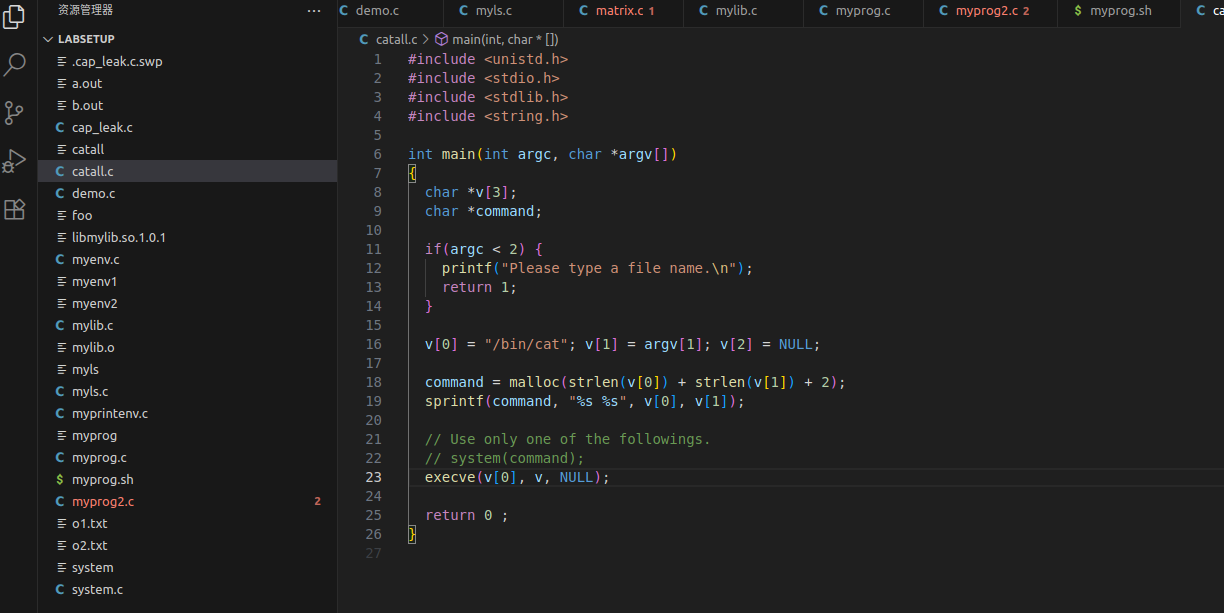Click catall.c in the breadcrumb bar

click(396, 39)
